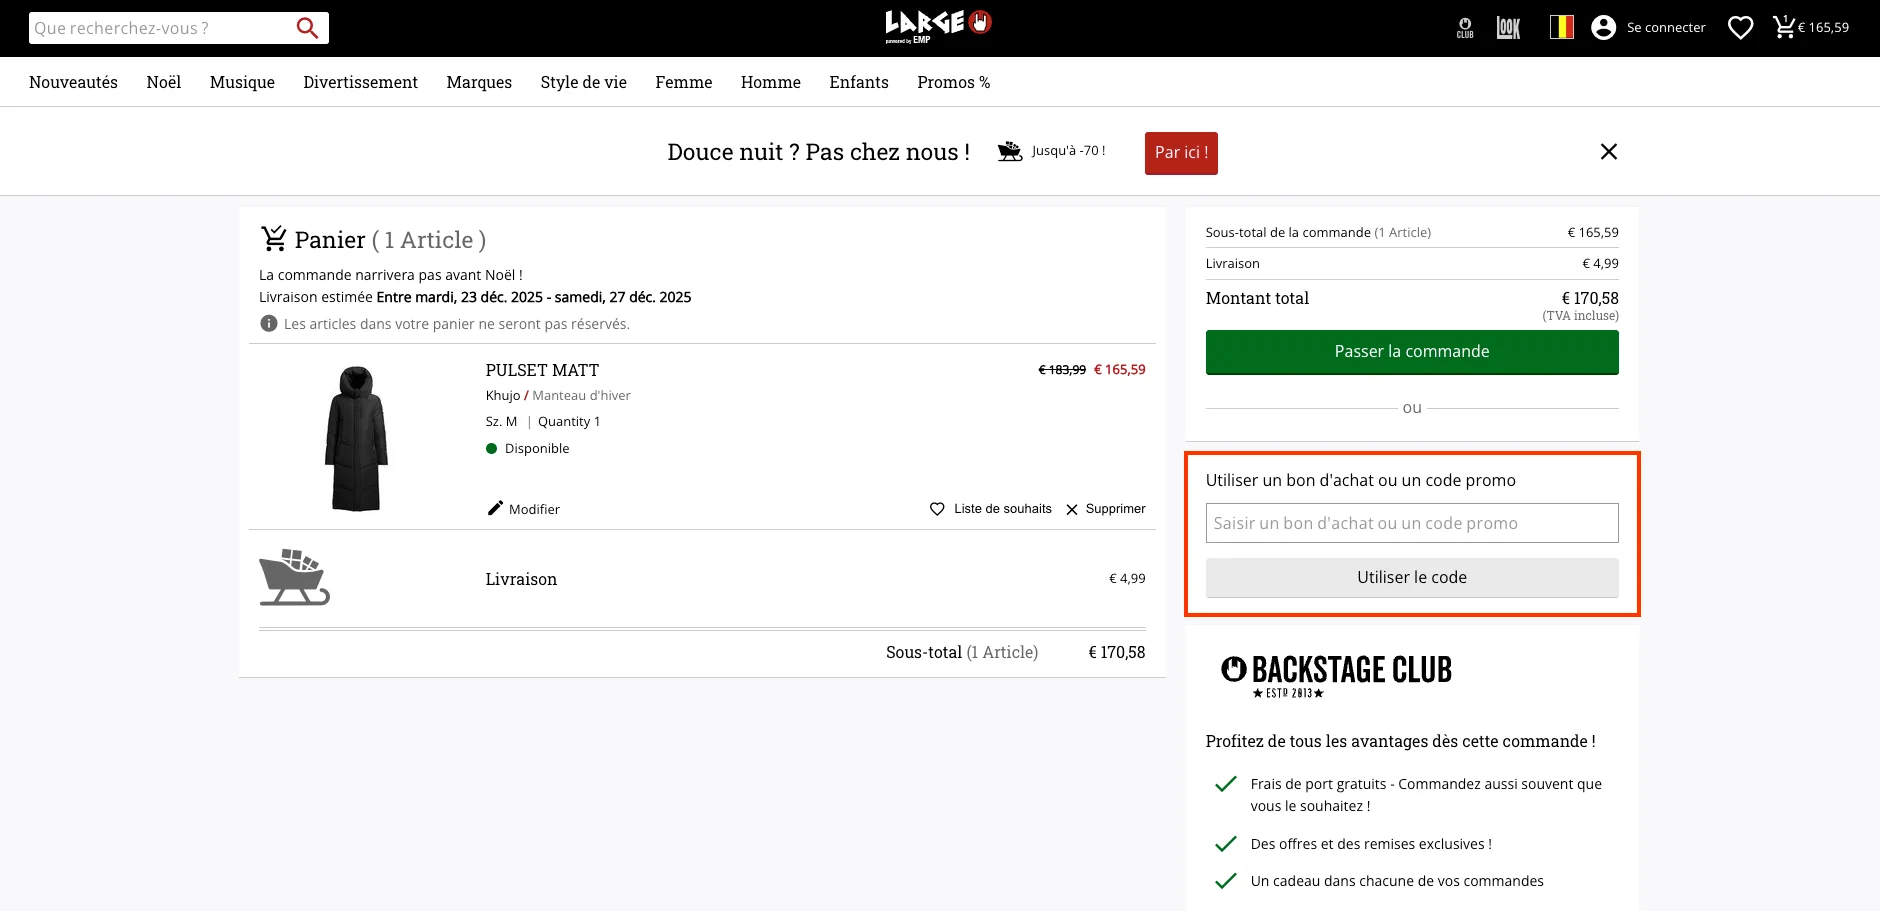The image size is (1880, 911).
Task: Click the info icon about unreserved cart items
Action: click(x=268, y=323)
